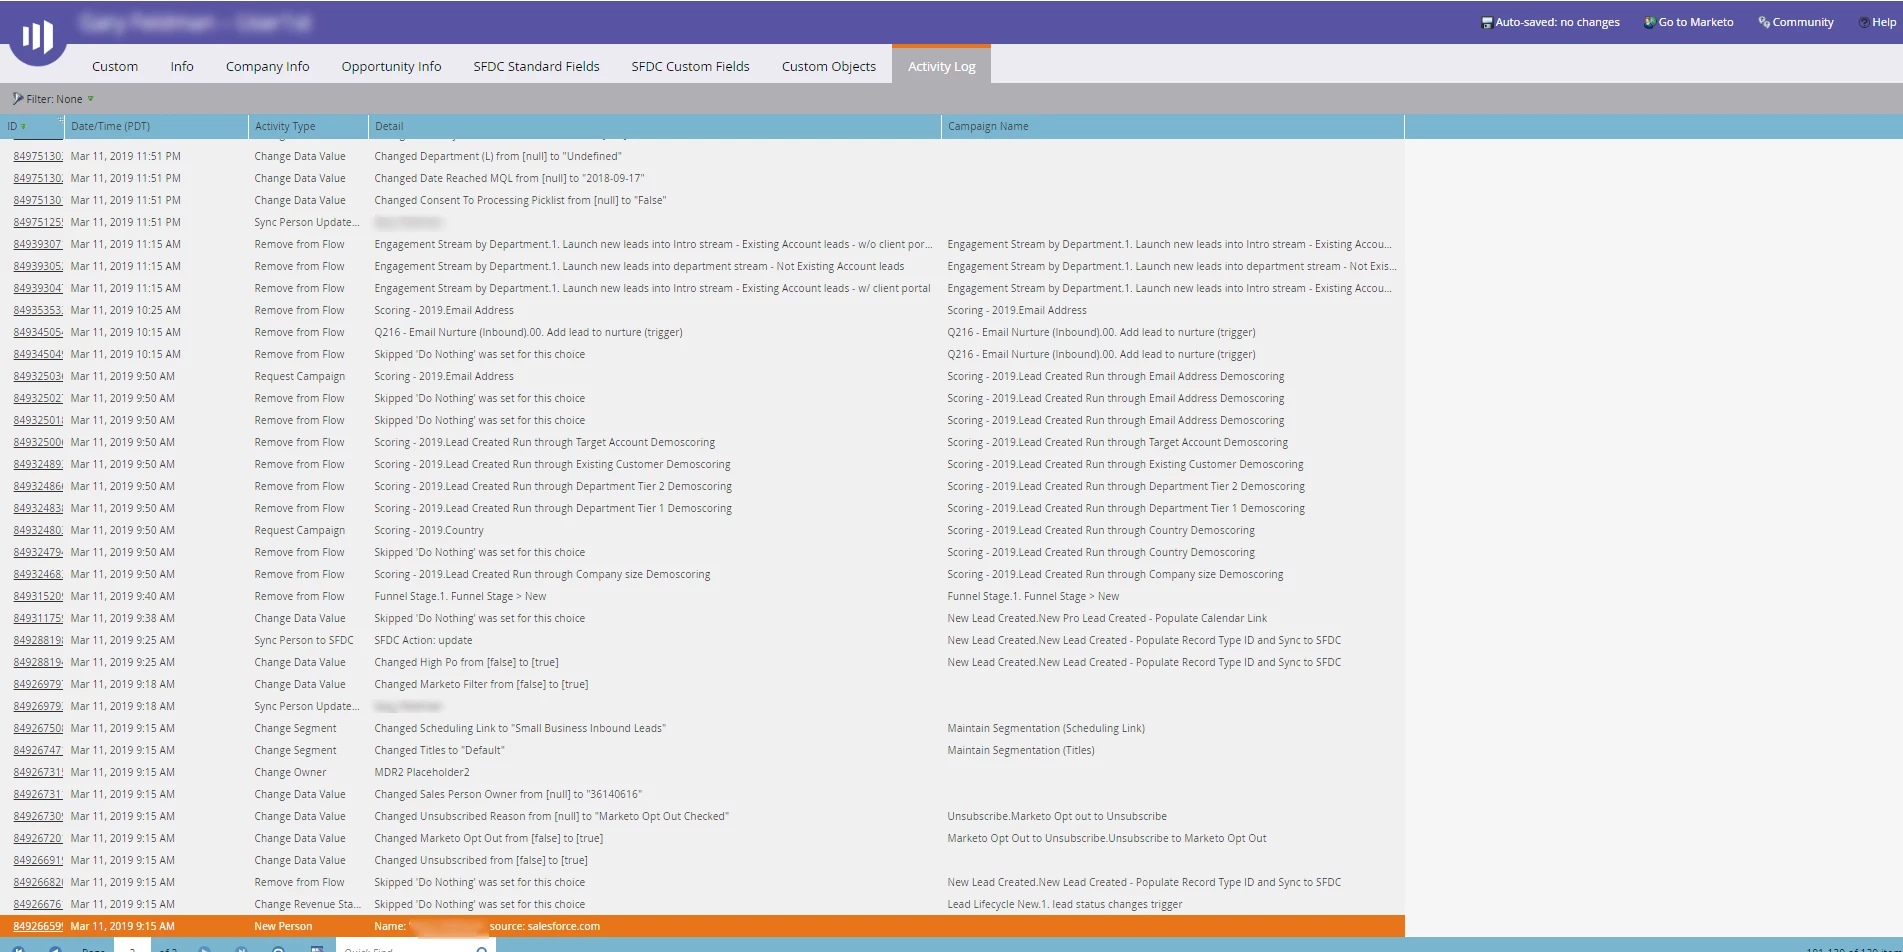This screenshot has height=952, width=1903.
Task: Toggle the ID column sort arrow
Action: click(x=23, y=127)
